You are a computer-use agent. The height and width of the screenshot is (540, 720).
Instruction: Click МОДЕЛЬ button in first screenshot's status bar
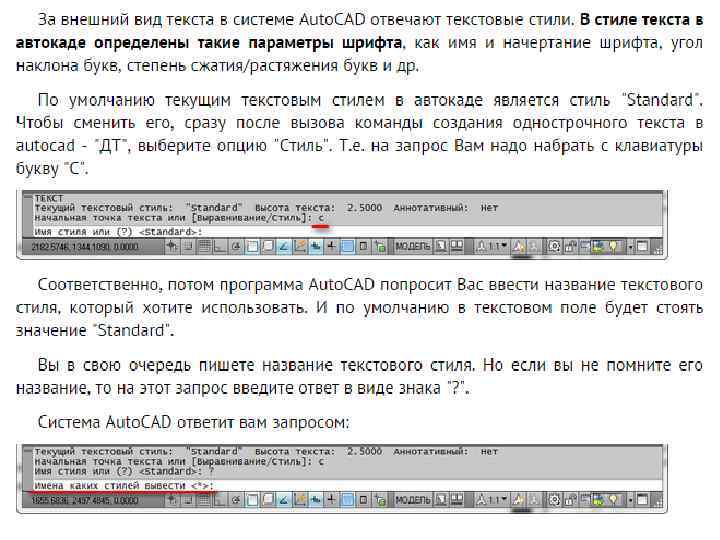(413, 247)
